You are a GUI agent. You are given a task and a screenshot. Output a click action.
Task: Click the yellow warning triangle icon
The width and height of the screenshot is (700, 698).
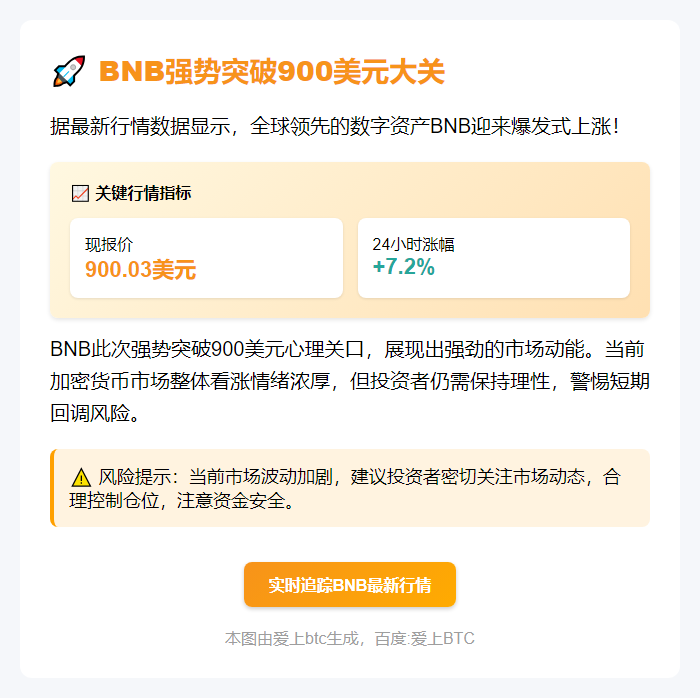pos(81,477)
